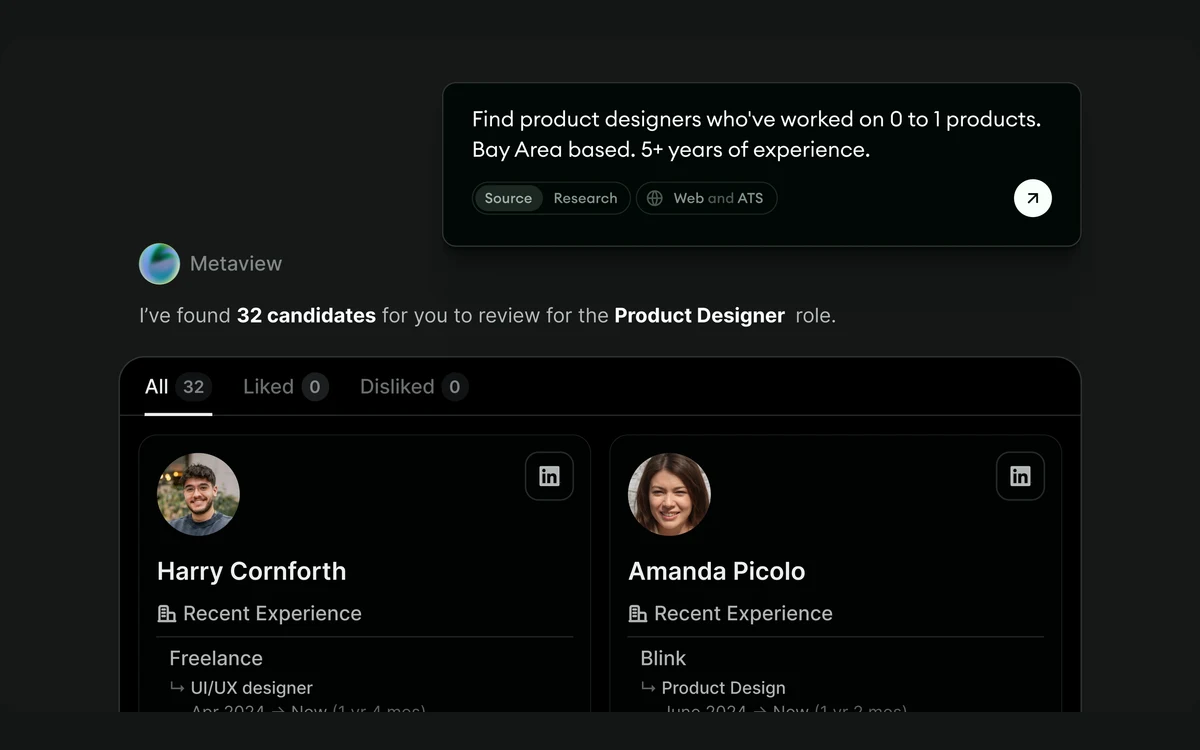The width and height of the screenshot is (1200, 750).
Task: Click the Freelance company entry
Action: [216, 658]
